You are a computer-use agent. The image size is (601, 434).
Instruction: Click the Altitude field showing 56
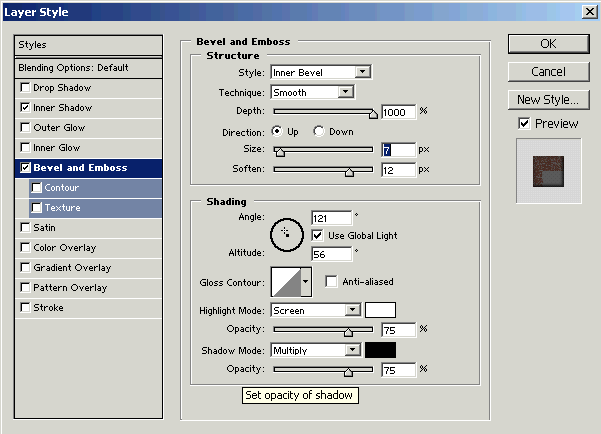(332, 254)
